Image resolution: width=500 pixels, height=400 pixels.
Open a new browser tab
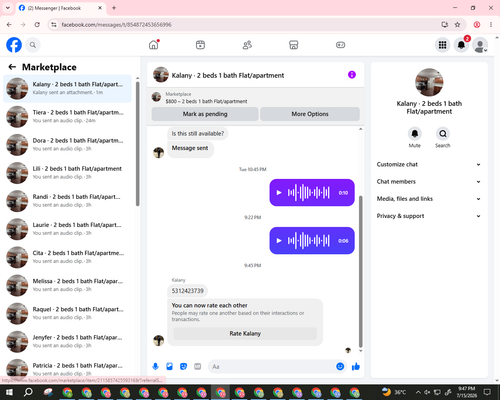coord(114,8)
